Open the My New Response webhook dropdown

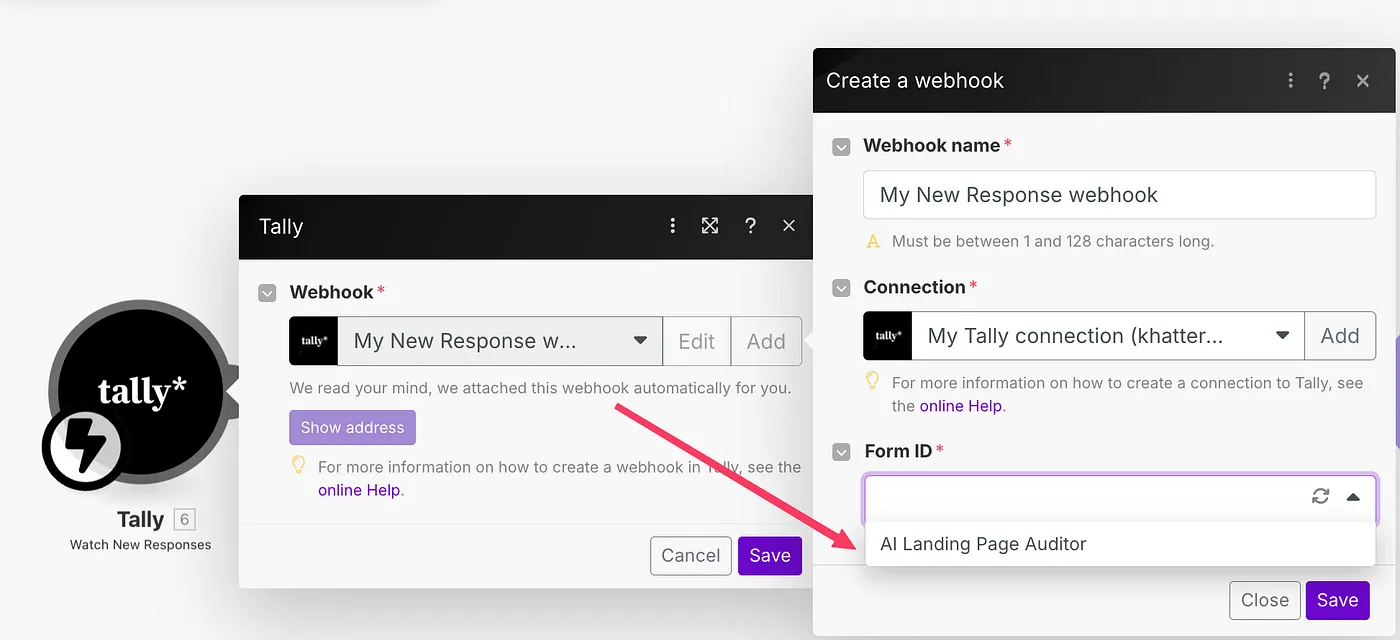click(500, 341)
